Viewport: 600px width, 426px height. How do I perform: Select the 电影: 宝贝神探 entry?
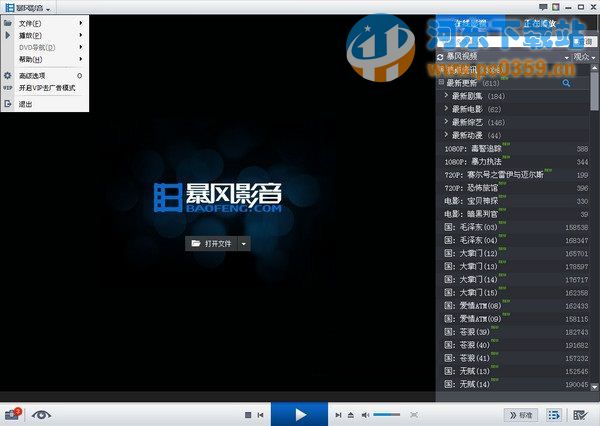513,201
